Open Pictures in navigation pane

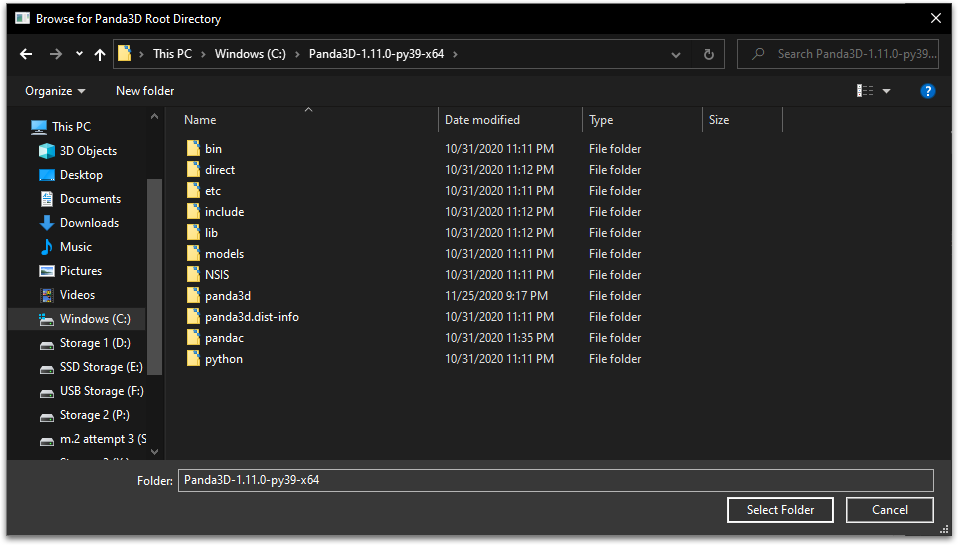pyautogui.click(x=81, y=271)
